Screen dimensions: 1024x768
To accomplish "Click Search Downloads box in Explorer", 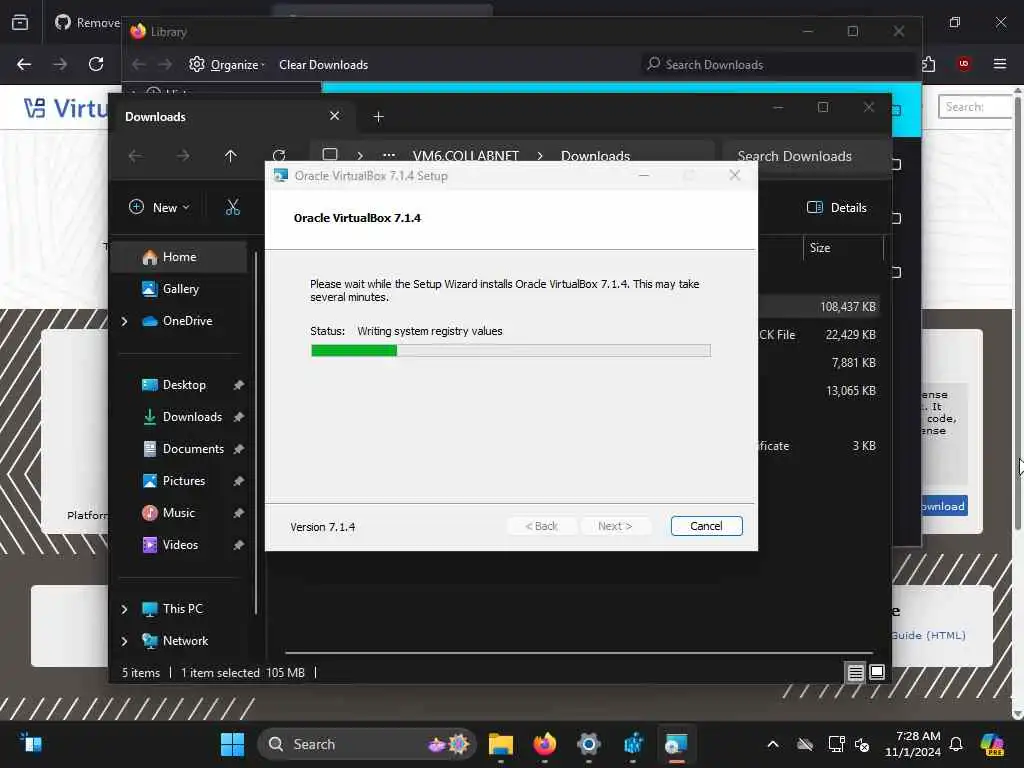I will tap(806, 156).
